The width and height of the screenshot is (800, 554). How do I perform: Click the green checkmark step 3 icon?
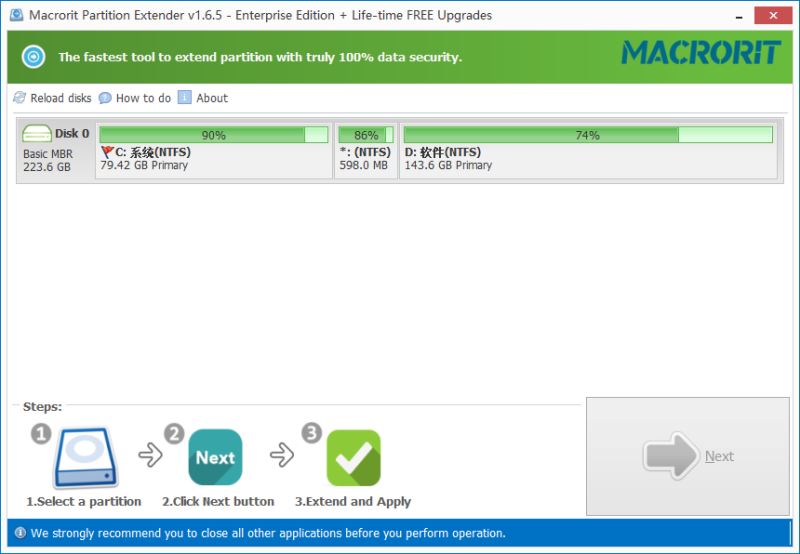click(x=354, y=458)
